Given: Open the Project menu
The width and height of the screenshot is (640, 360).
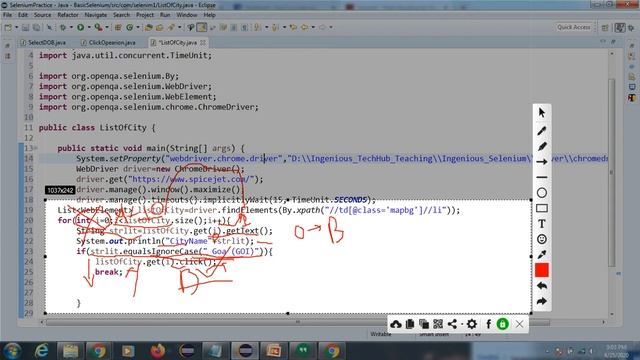Looking at the screenshot, I should [x=145, y=15].
